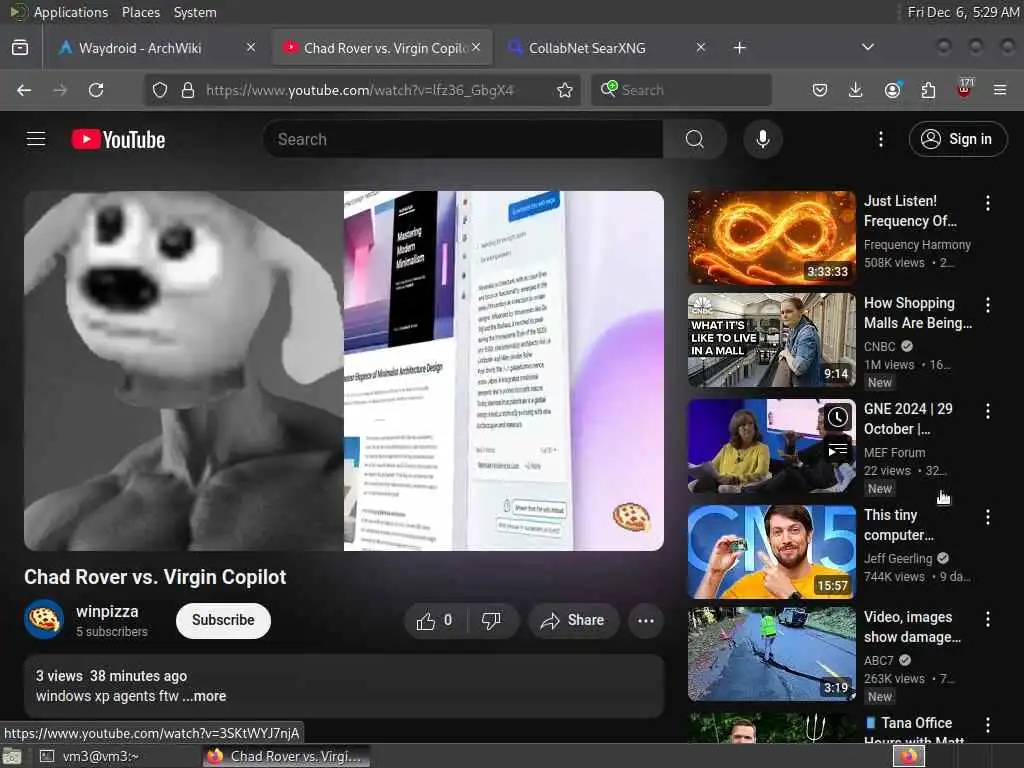This screenshot has height=768, width=1024.
Task: Dislike the video with thumbs down
Action: pos(492,620)
